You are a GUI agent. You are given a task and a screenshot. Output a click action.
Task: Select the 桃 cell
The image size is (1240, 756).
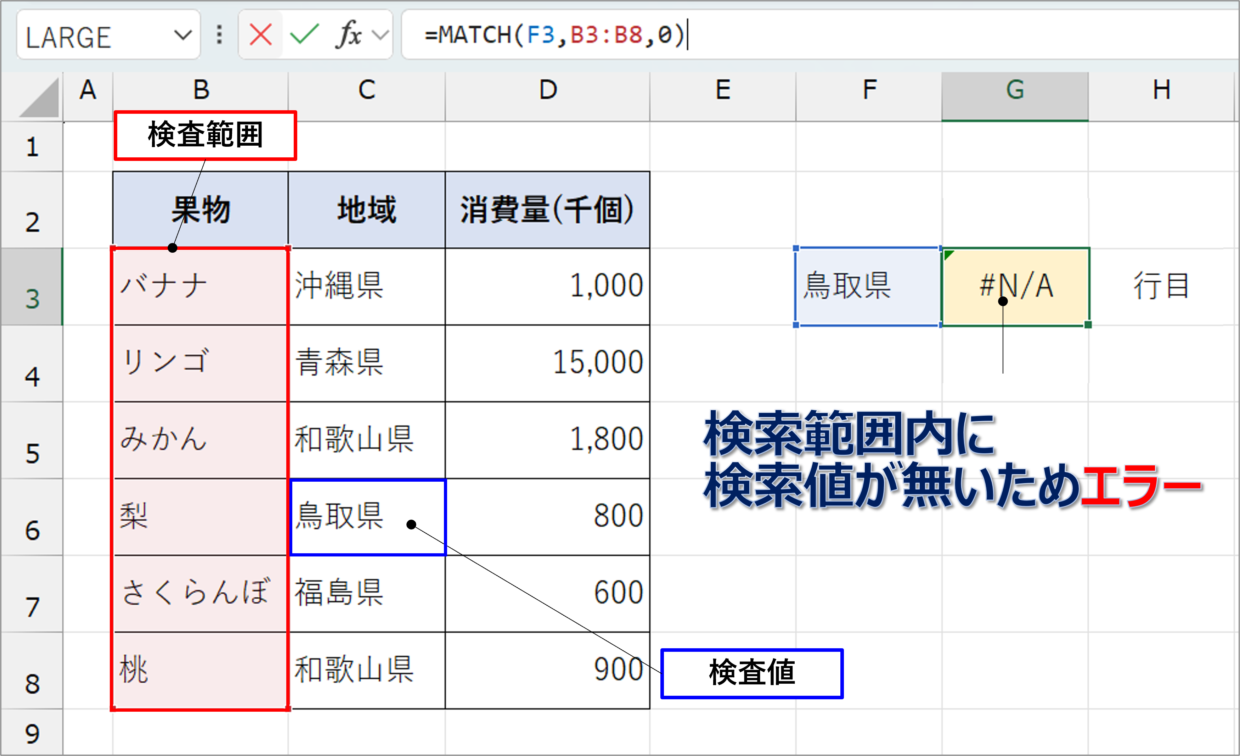pos(201,671)
